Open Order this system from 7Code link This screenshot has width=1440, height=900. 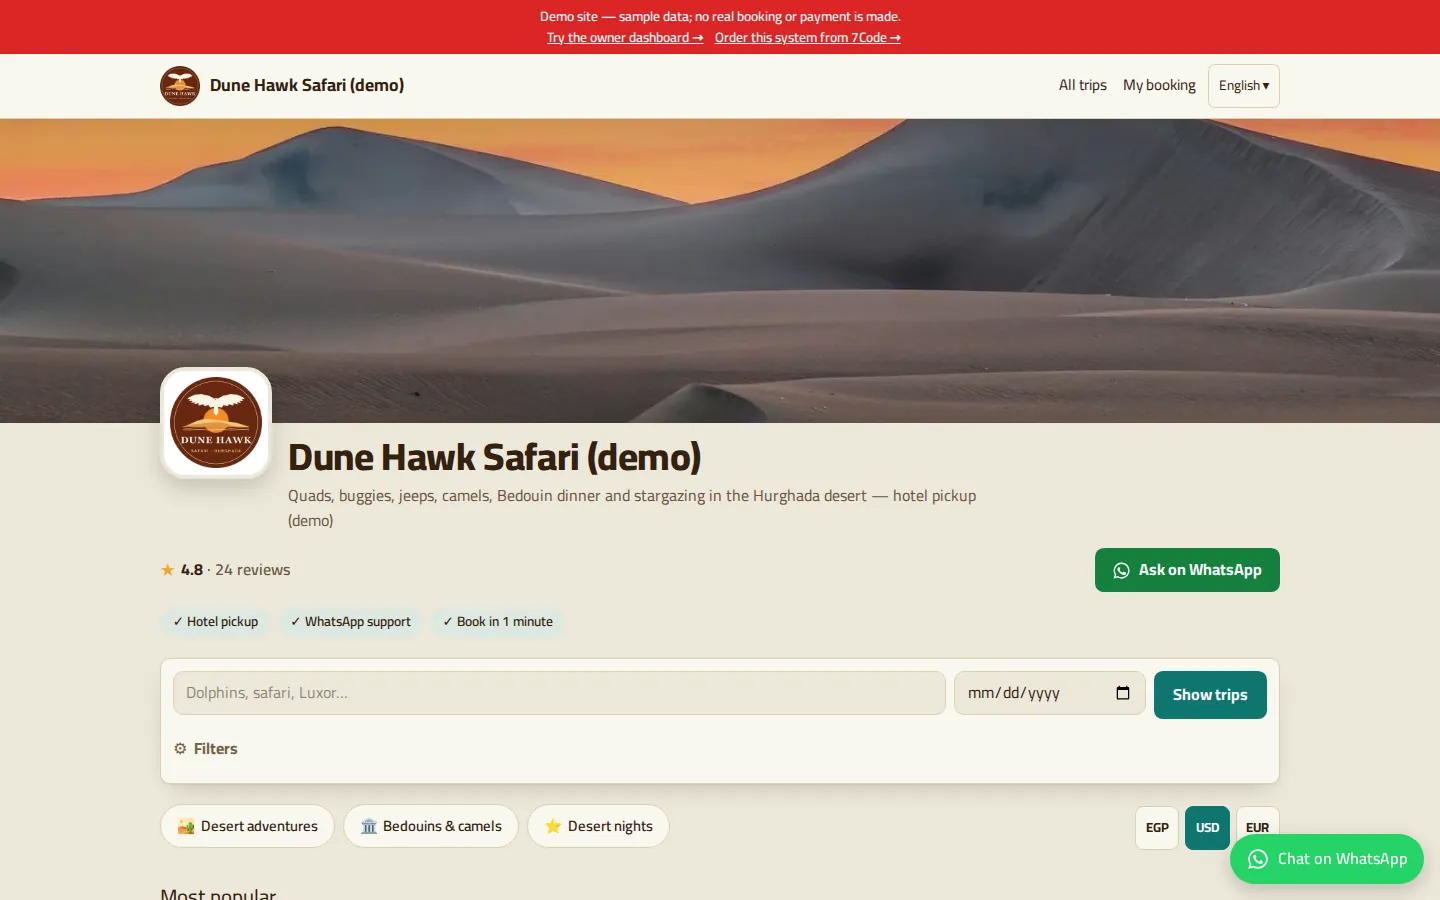[x=808, y=38]
